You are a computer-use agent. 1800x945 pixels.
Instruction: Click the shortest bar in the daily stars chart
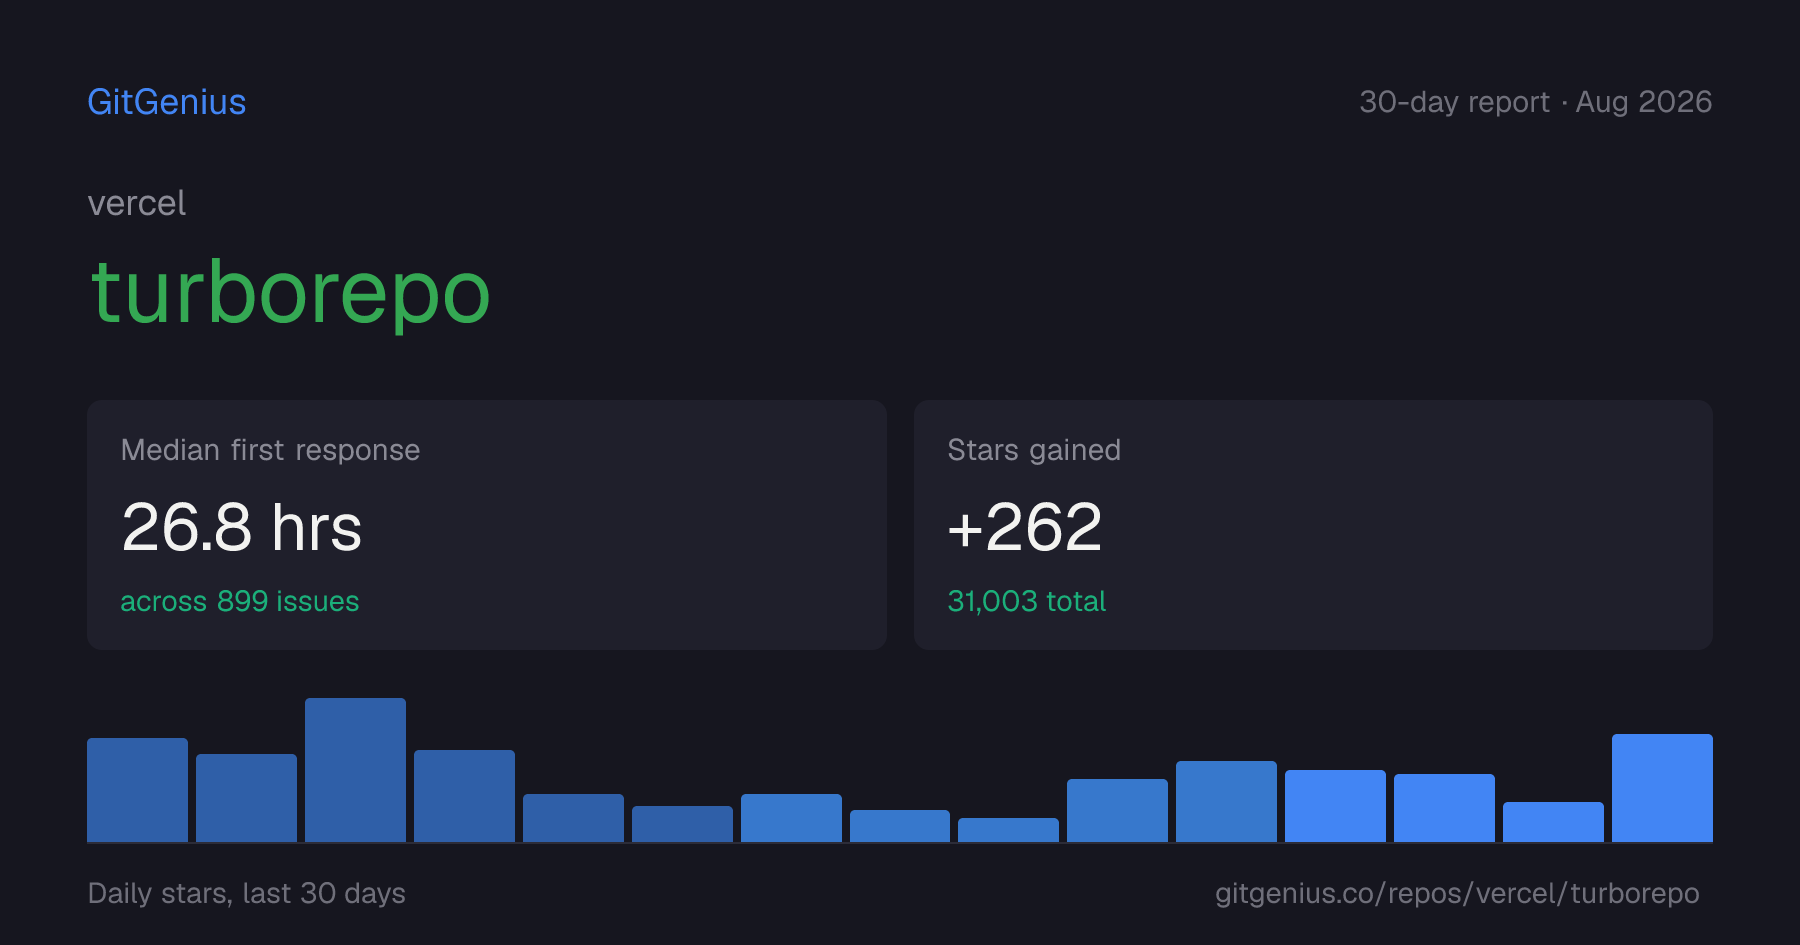coord(1008,830)
